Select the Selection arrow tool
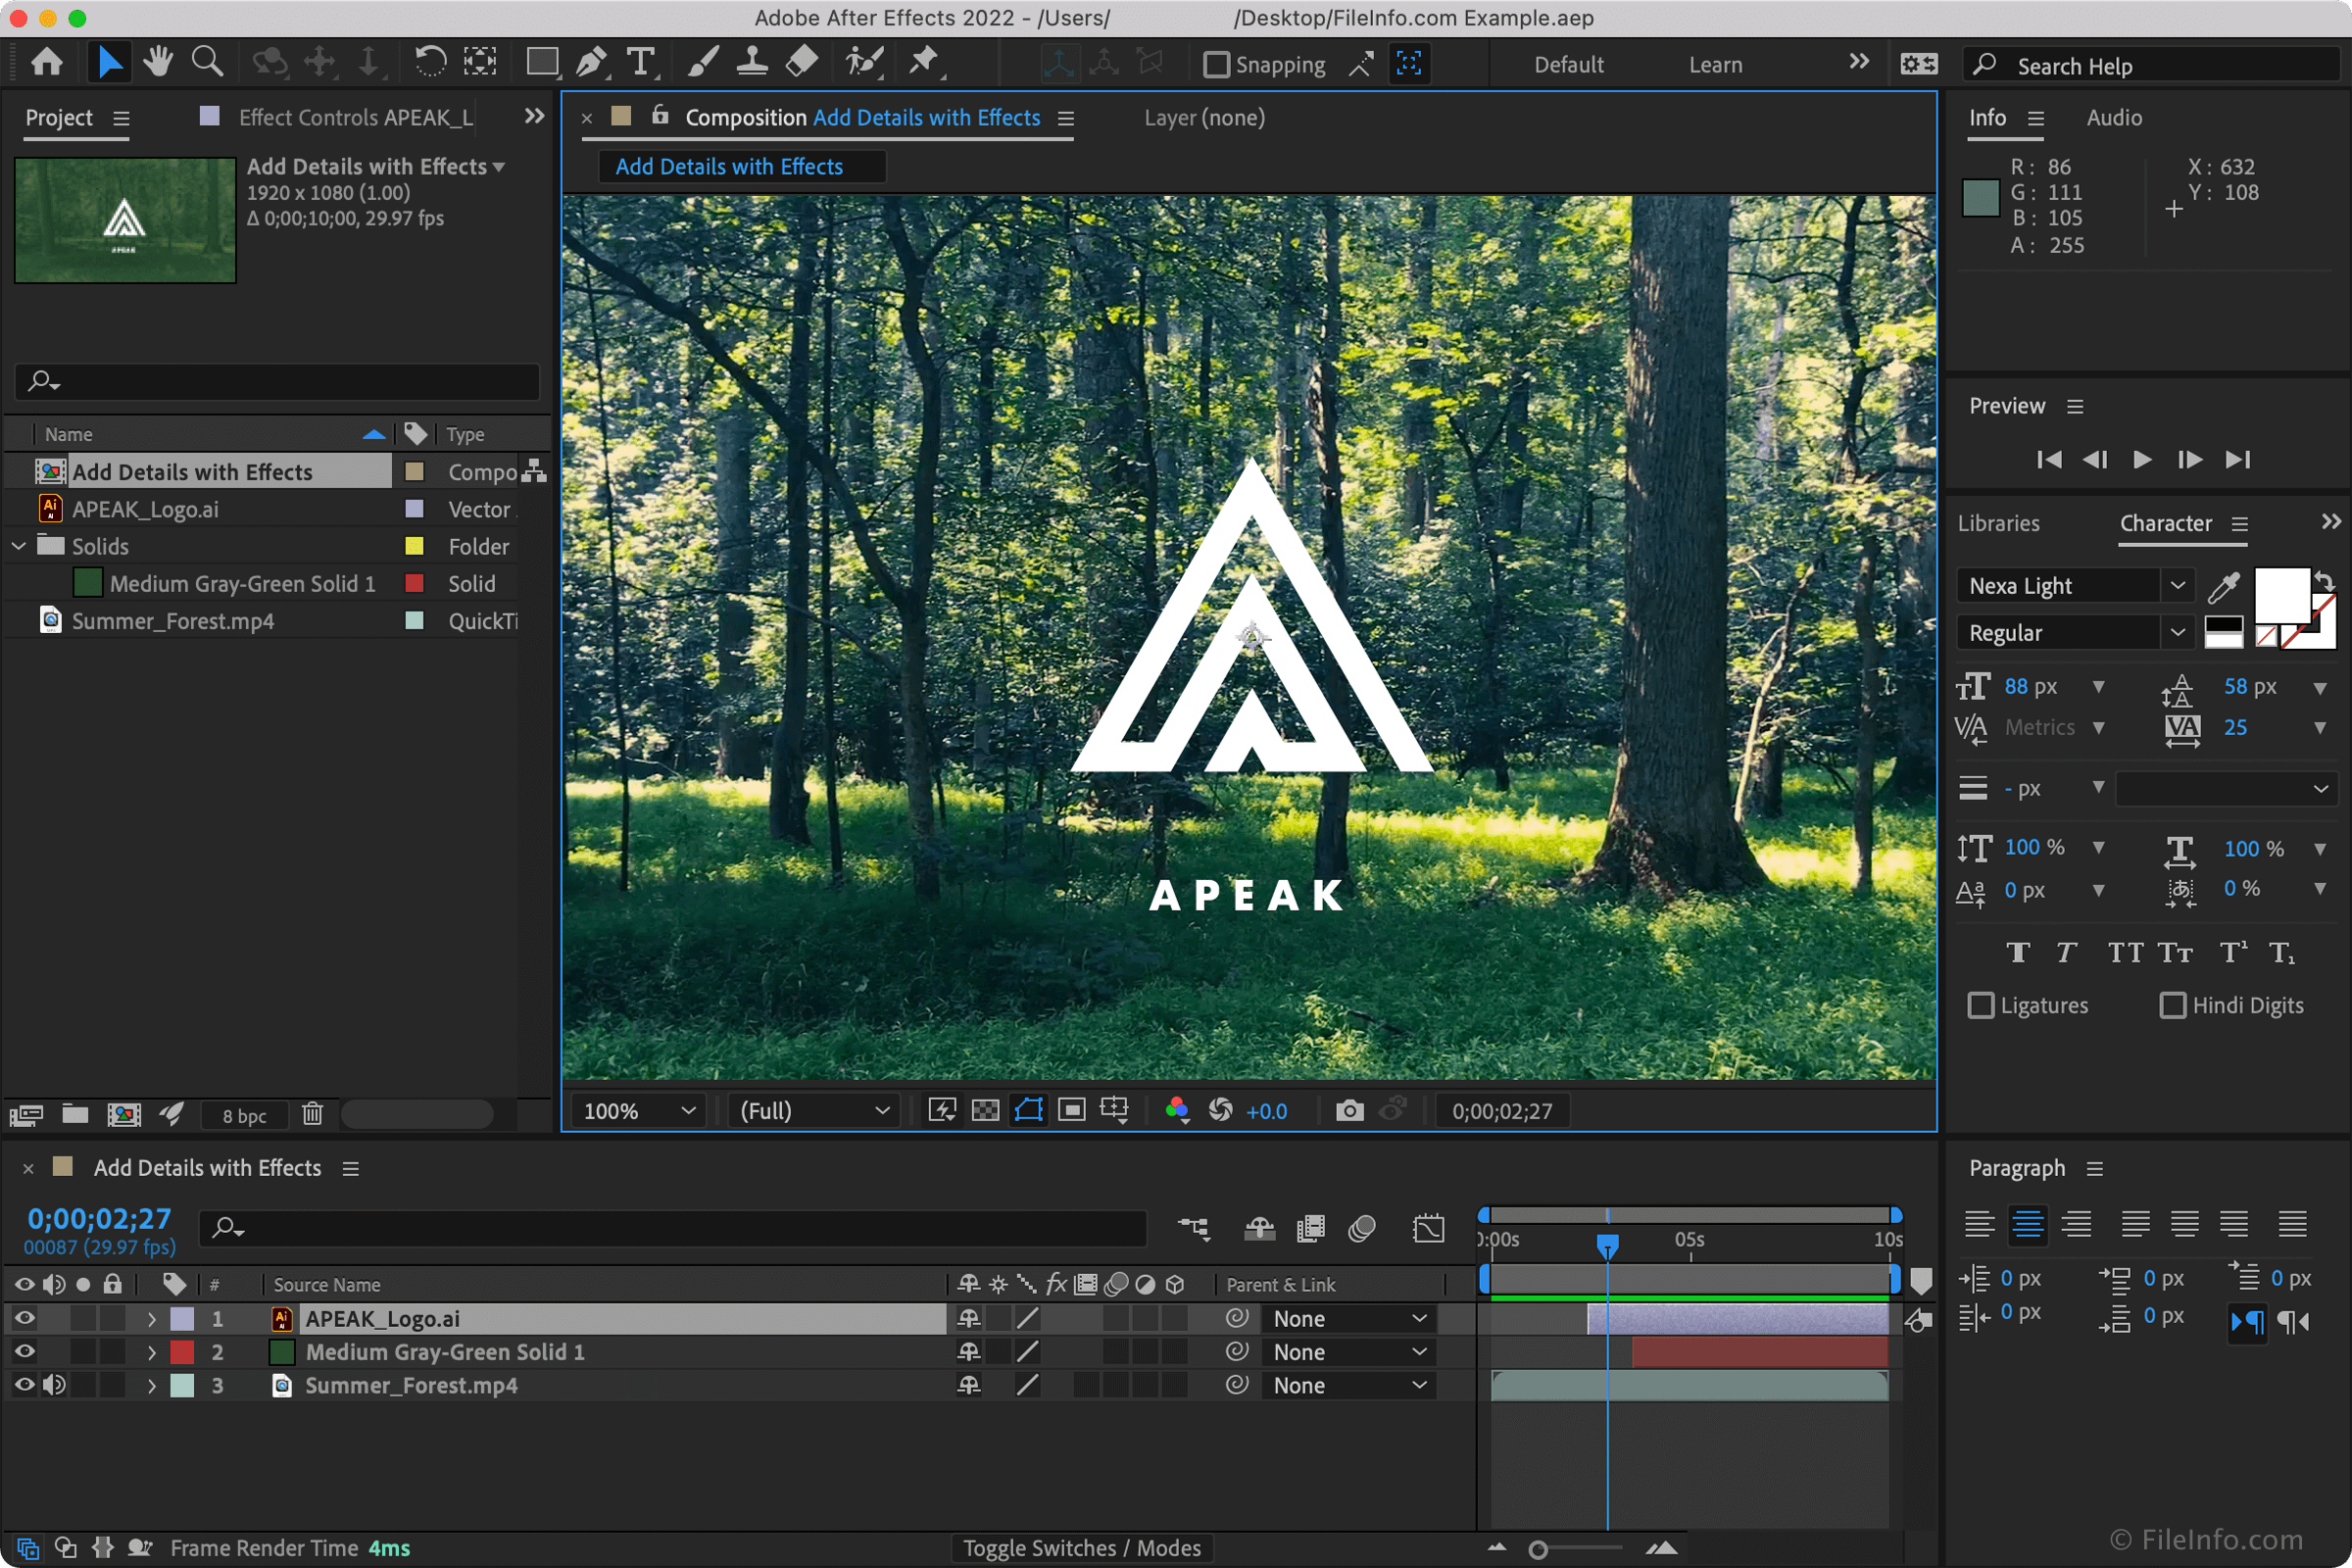The image size is (2352, 1568). coord(109,63)
